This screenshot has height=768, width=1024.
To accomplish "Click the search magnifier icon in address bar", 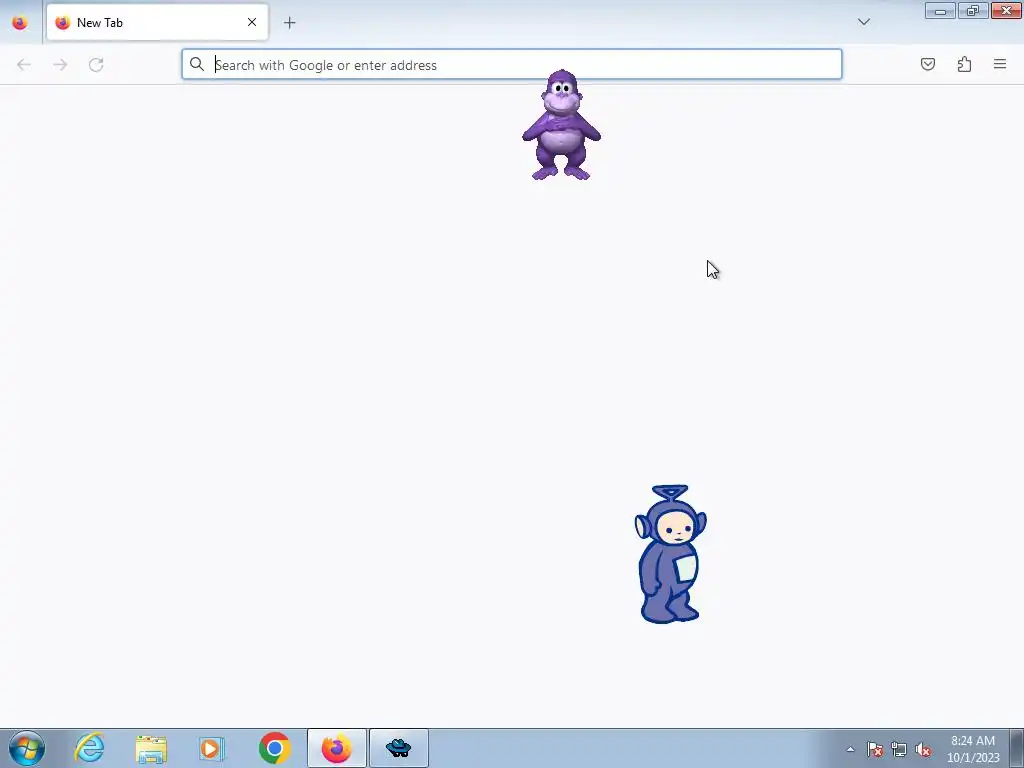I will pyautogui.click(x=197, y=64).
